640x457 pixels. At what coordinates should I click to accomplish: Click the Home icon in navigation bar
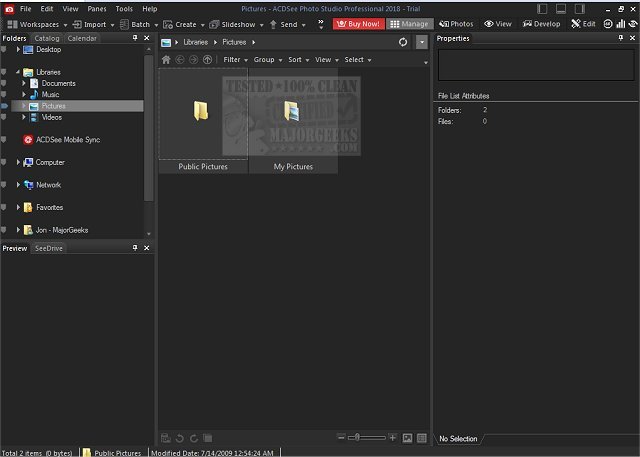coord(167,60)
